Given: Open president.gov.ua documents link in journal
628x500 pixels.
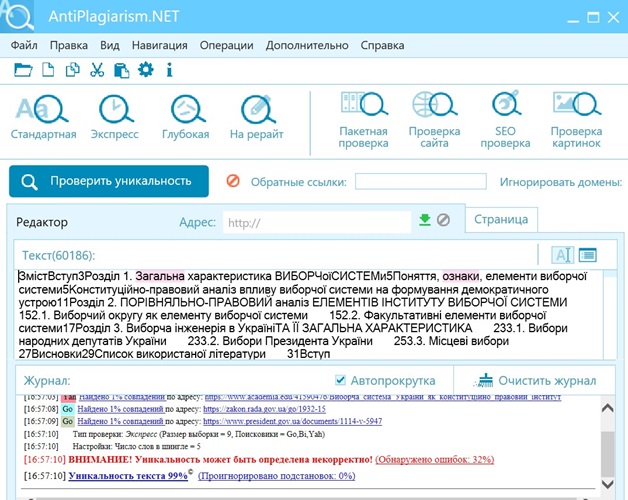Looking at the screenshot, I should click(x=292, y=421).
